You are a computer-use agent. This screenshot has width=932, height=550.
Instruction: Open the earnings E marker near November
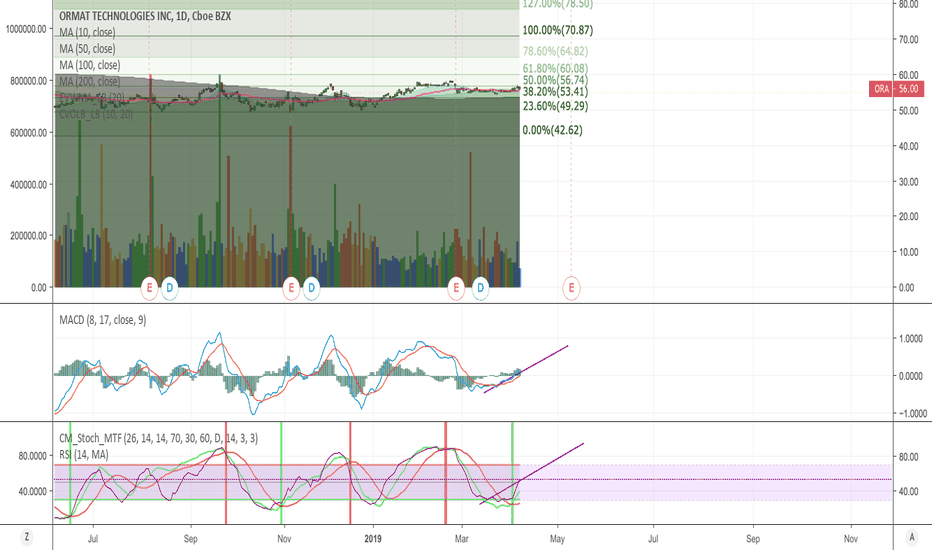pyautogui.click(x=291, y=288)
